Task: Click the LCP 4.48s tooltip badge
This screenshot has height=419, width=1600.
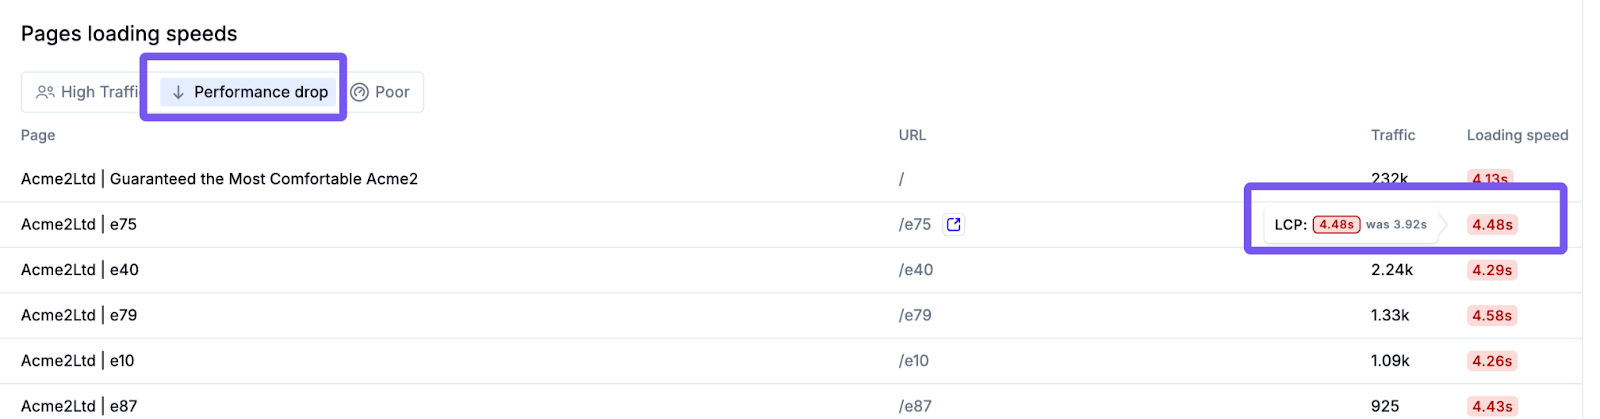Action: (1336, 225)
